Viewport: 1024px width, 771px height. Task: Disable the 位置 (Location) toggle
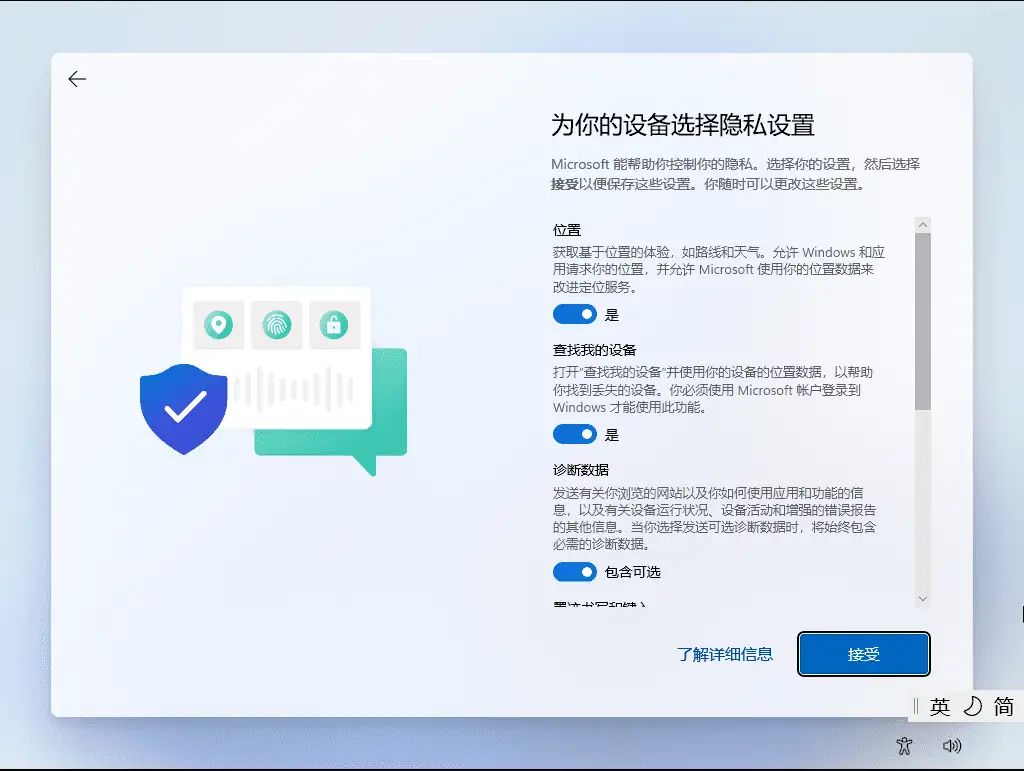[x=574, y=314]
